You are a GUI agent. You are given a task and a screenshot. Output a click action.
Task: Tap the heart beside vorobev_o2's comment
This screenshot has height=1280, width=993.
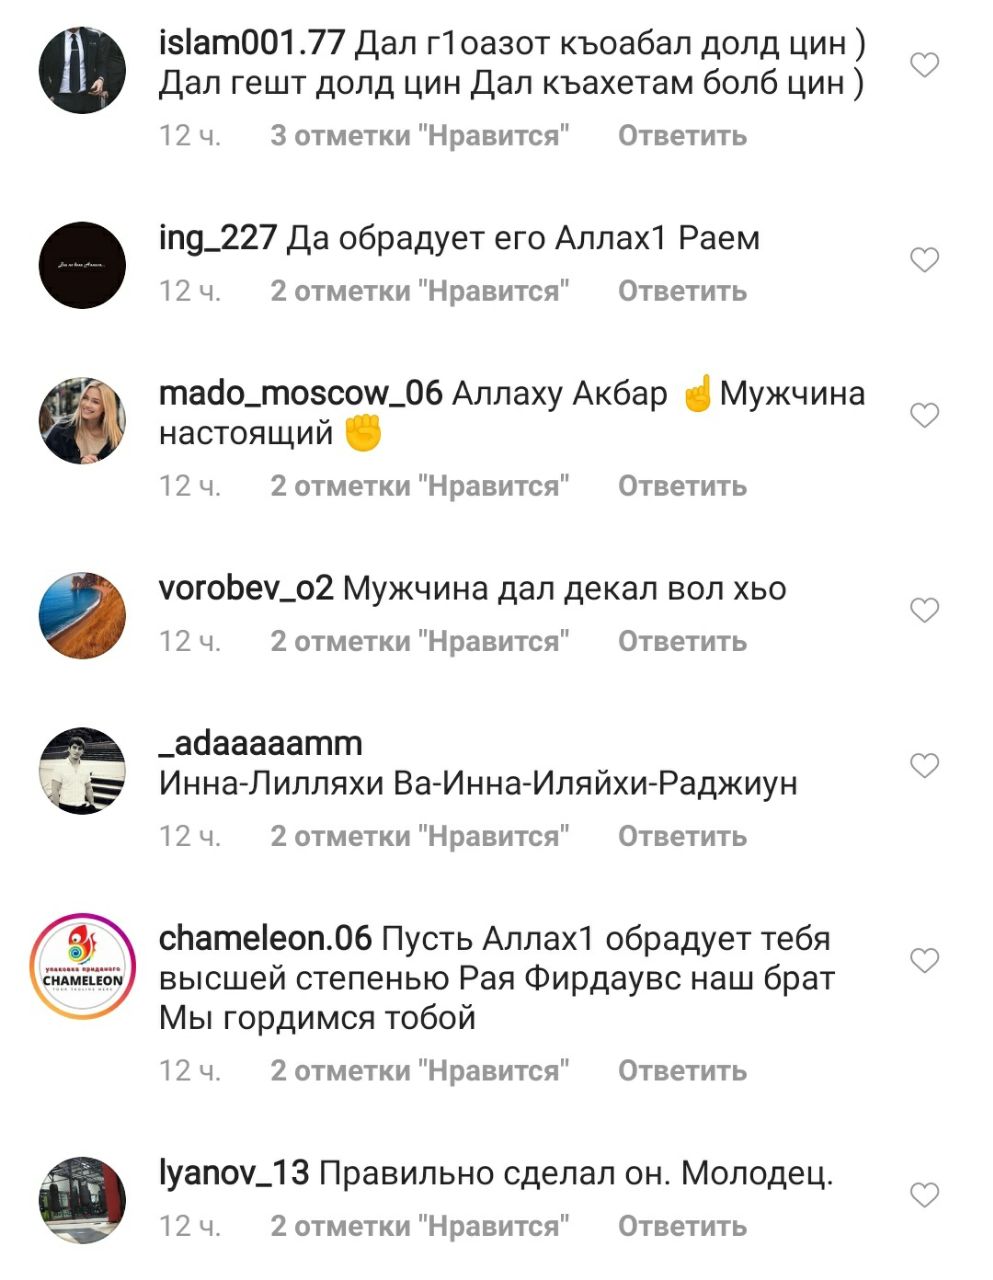click(925, 610)
